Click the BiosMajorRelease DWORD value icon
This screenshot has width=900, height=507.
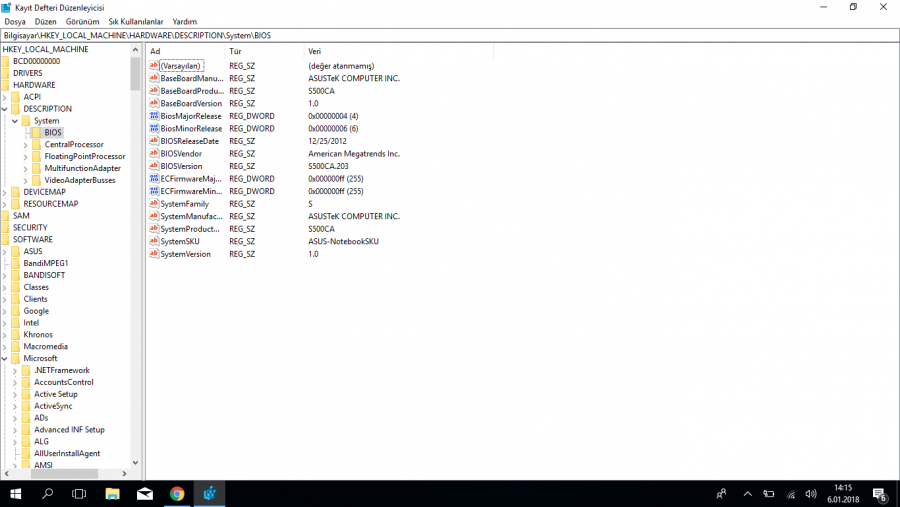coord(154,116)
